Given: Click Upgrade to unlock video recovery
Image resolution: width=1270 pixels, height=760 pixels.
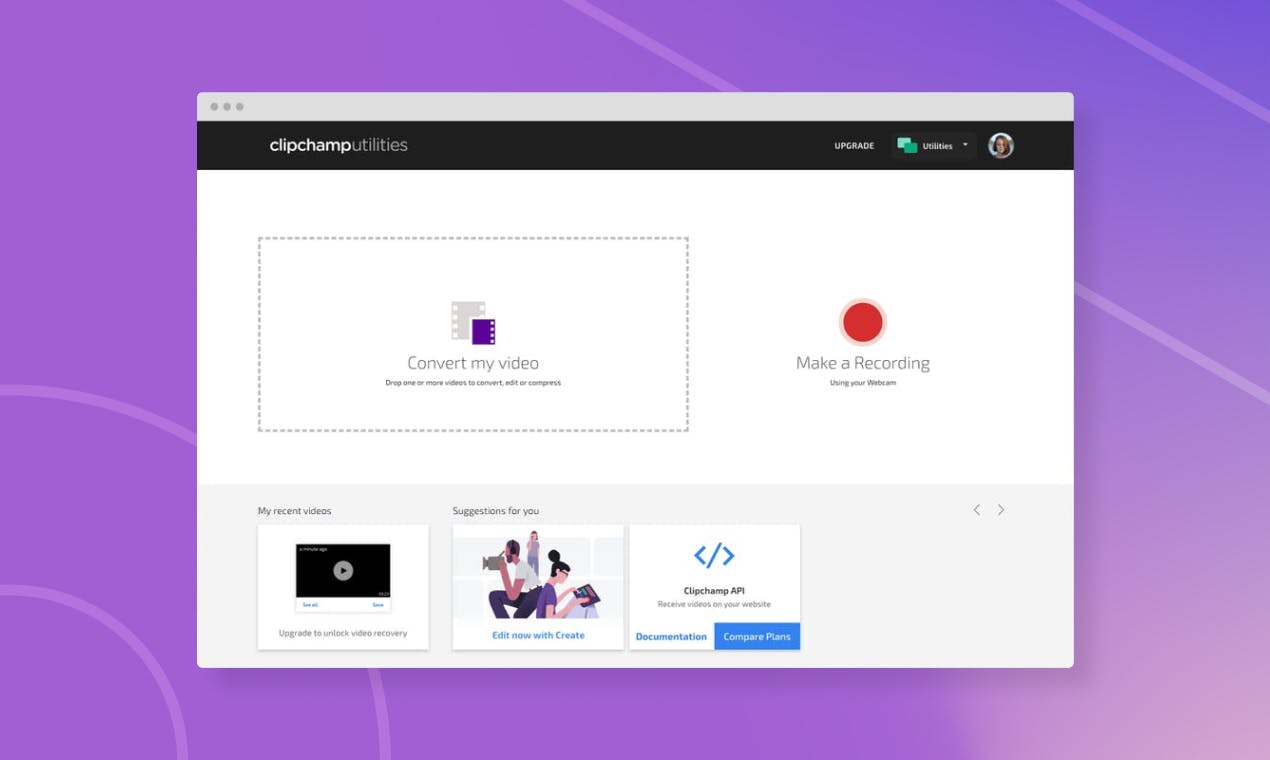Looking at the screenshot, I should click(343, 633).
